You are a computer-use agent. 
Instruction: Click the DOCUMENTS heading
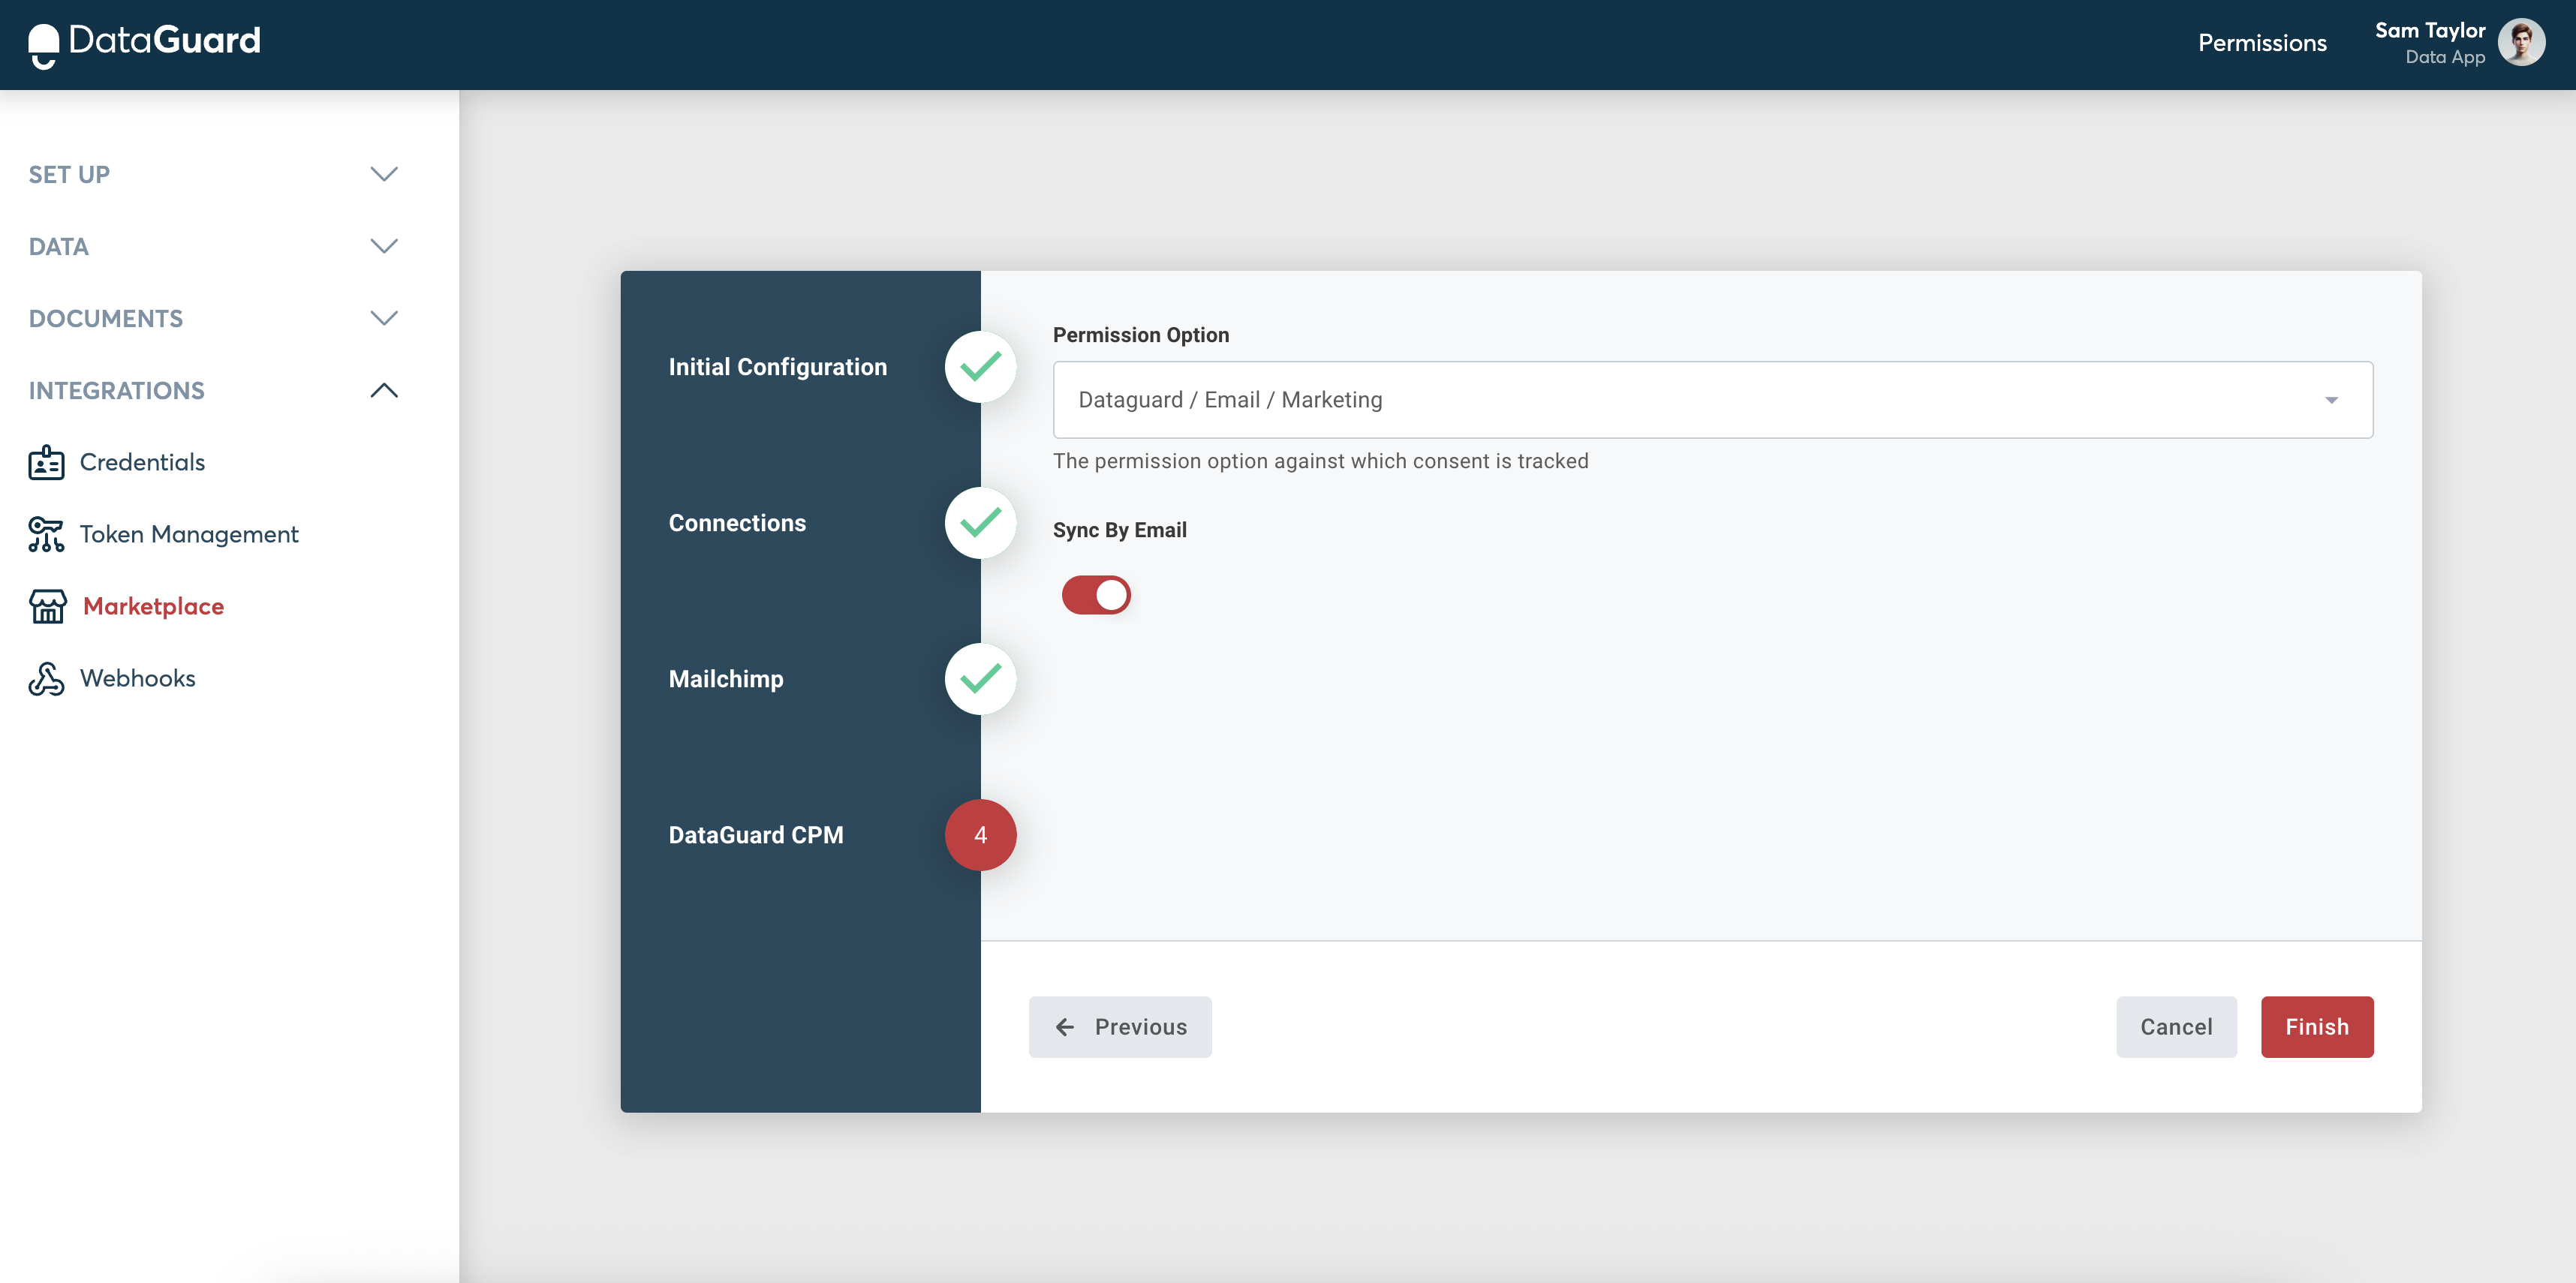(106, 318)
